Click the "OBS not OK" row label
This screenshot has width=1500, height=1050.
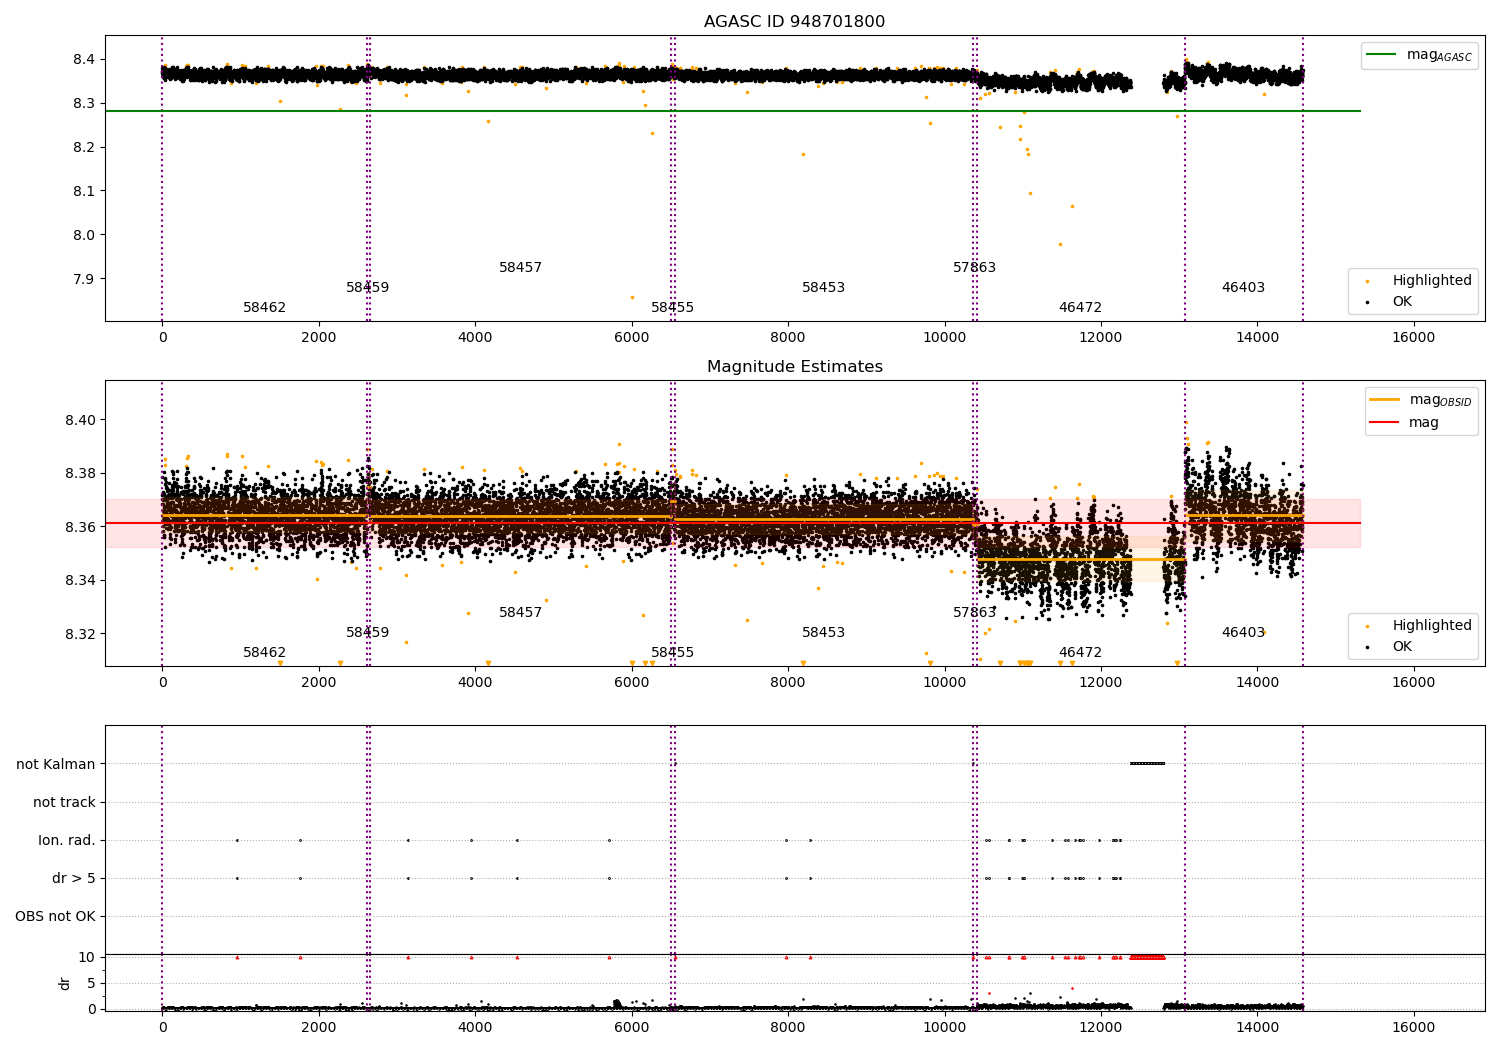[56, 916]
